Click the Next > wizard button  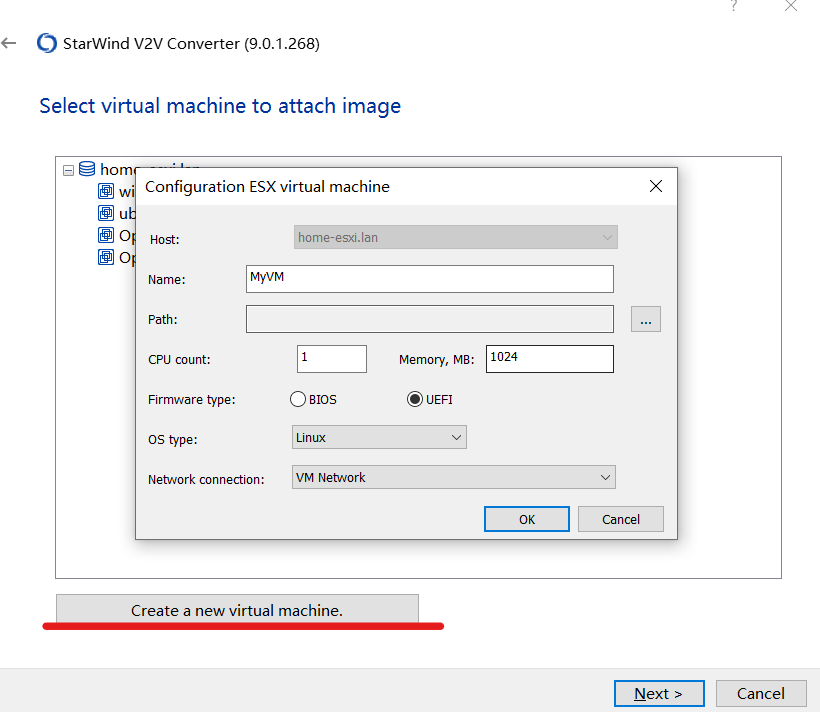click(659, 694)
